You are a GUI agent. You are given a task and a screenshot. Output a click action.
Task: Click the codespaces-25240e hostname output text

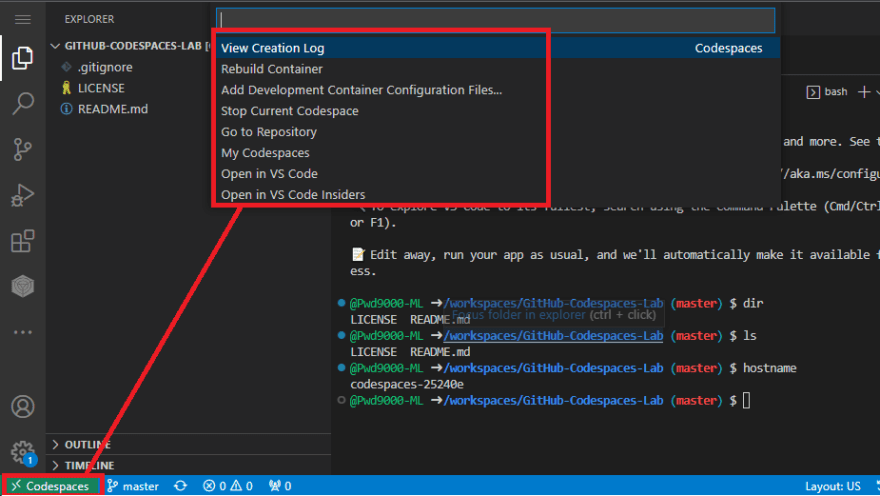pos(407,384)
